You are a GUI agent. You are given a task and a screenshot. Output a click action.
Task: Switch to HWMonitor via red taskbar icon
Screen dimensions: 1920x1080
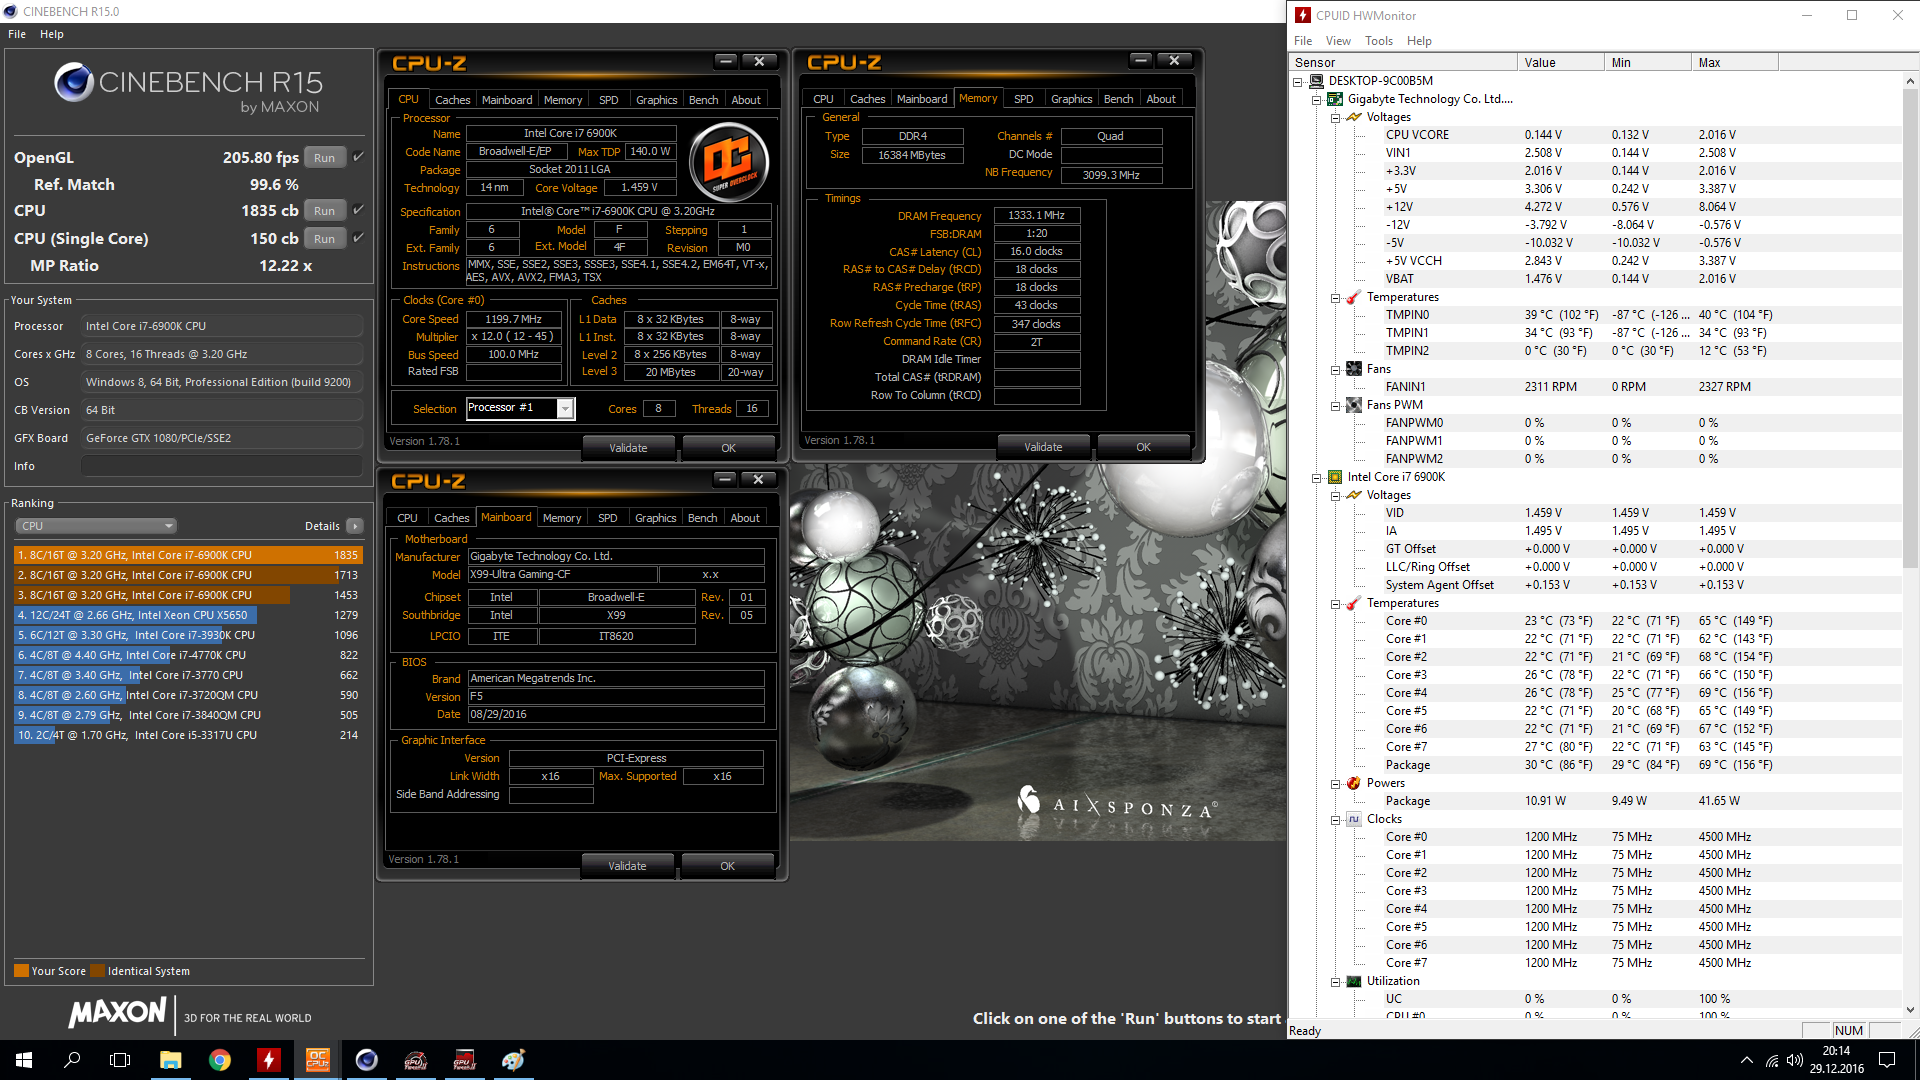click(x=269, y=1060)
